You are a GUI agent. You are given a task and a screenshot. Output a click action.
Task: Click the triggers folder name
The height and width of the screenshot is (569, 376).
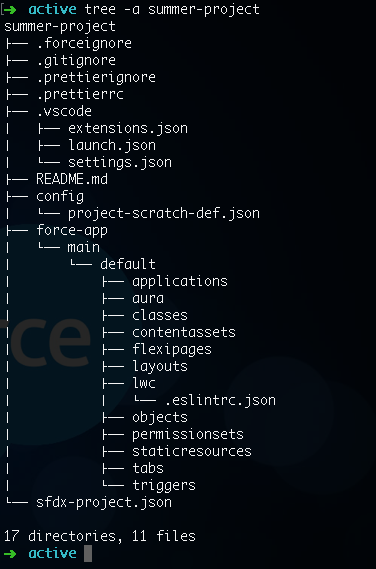pos(164,485)
